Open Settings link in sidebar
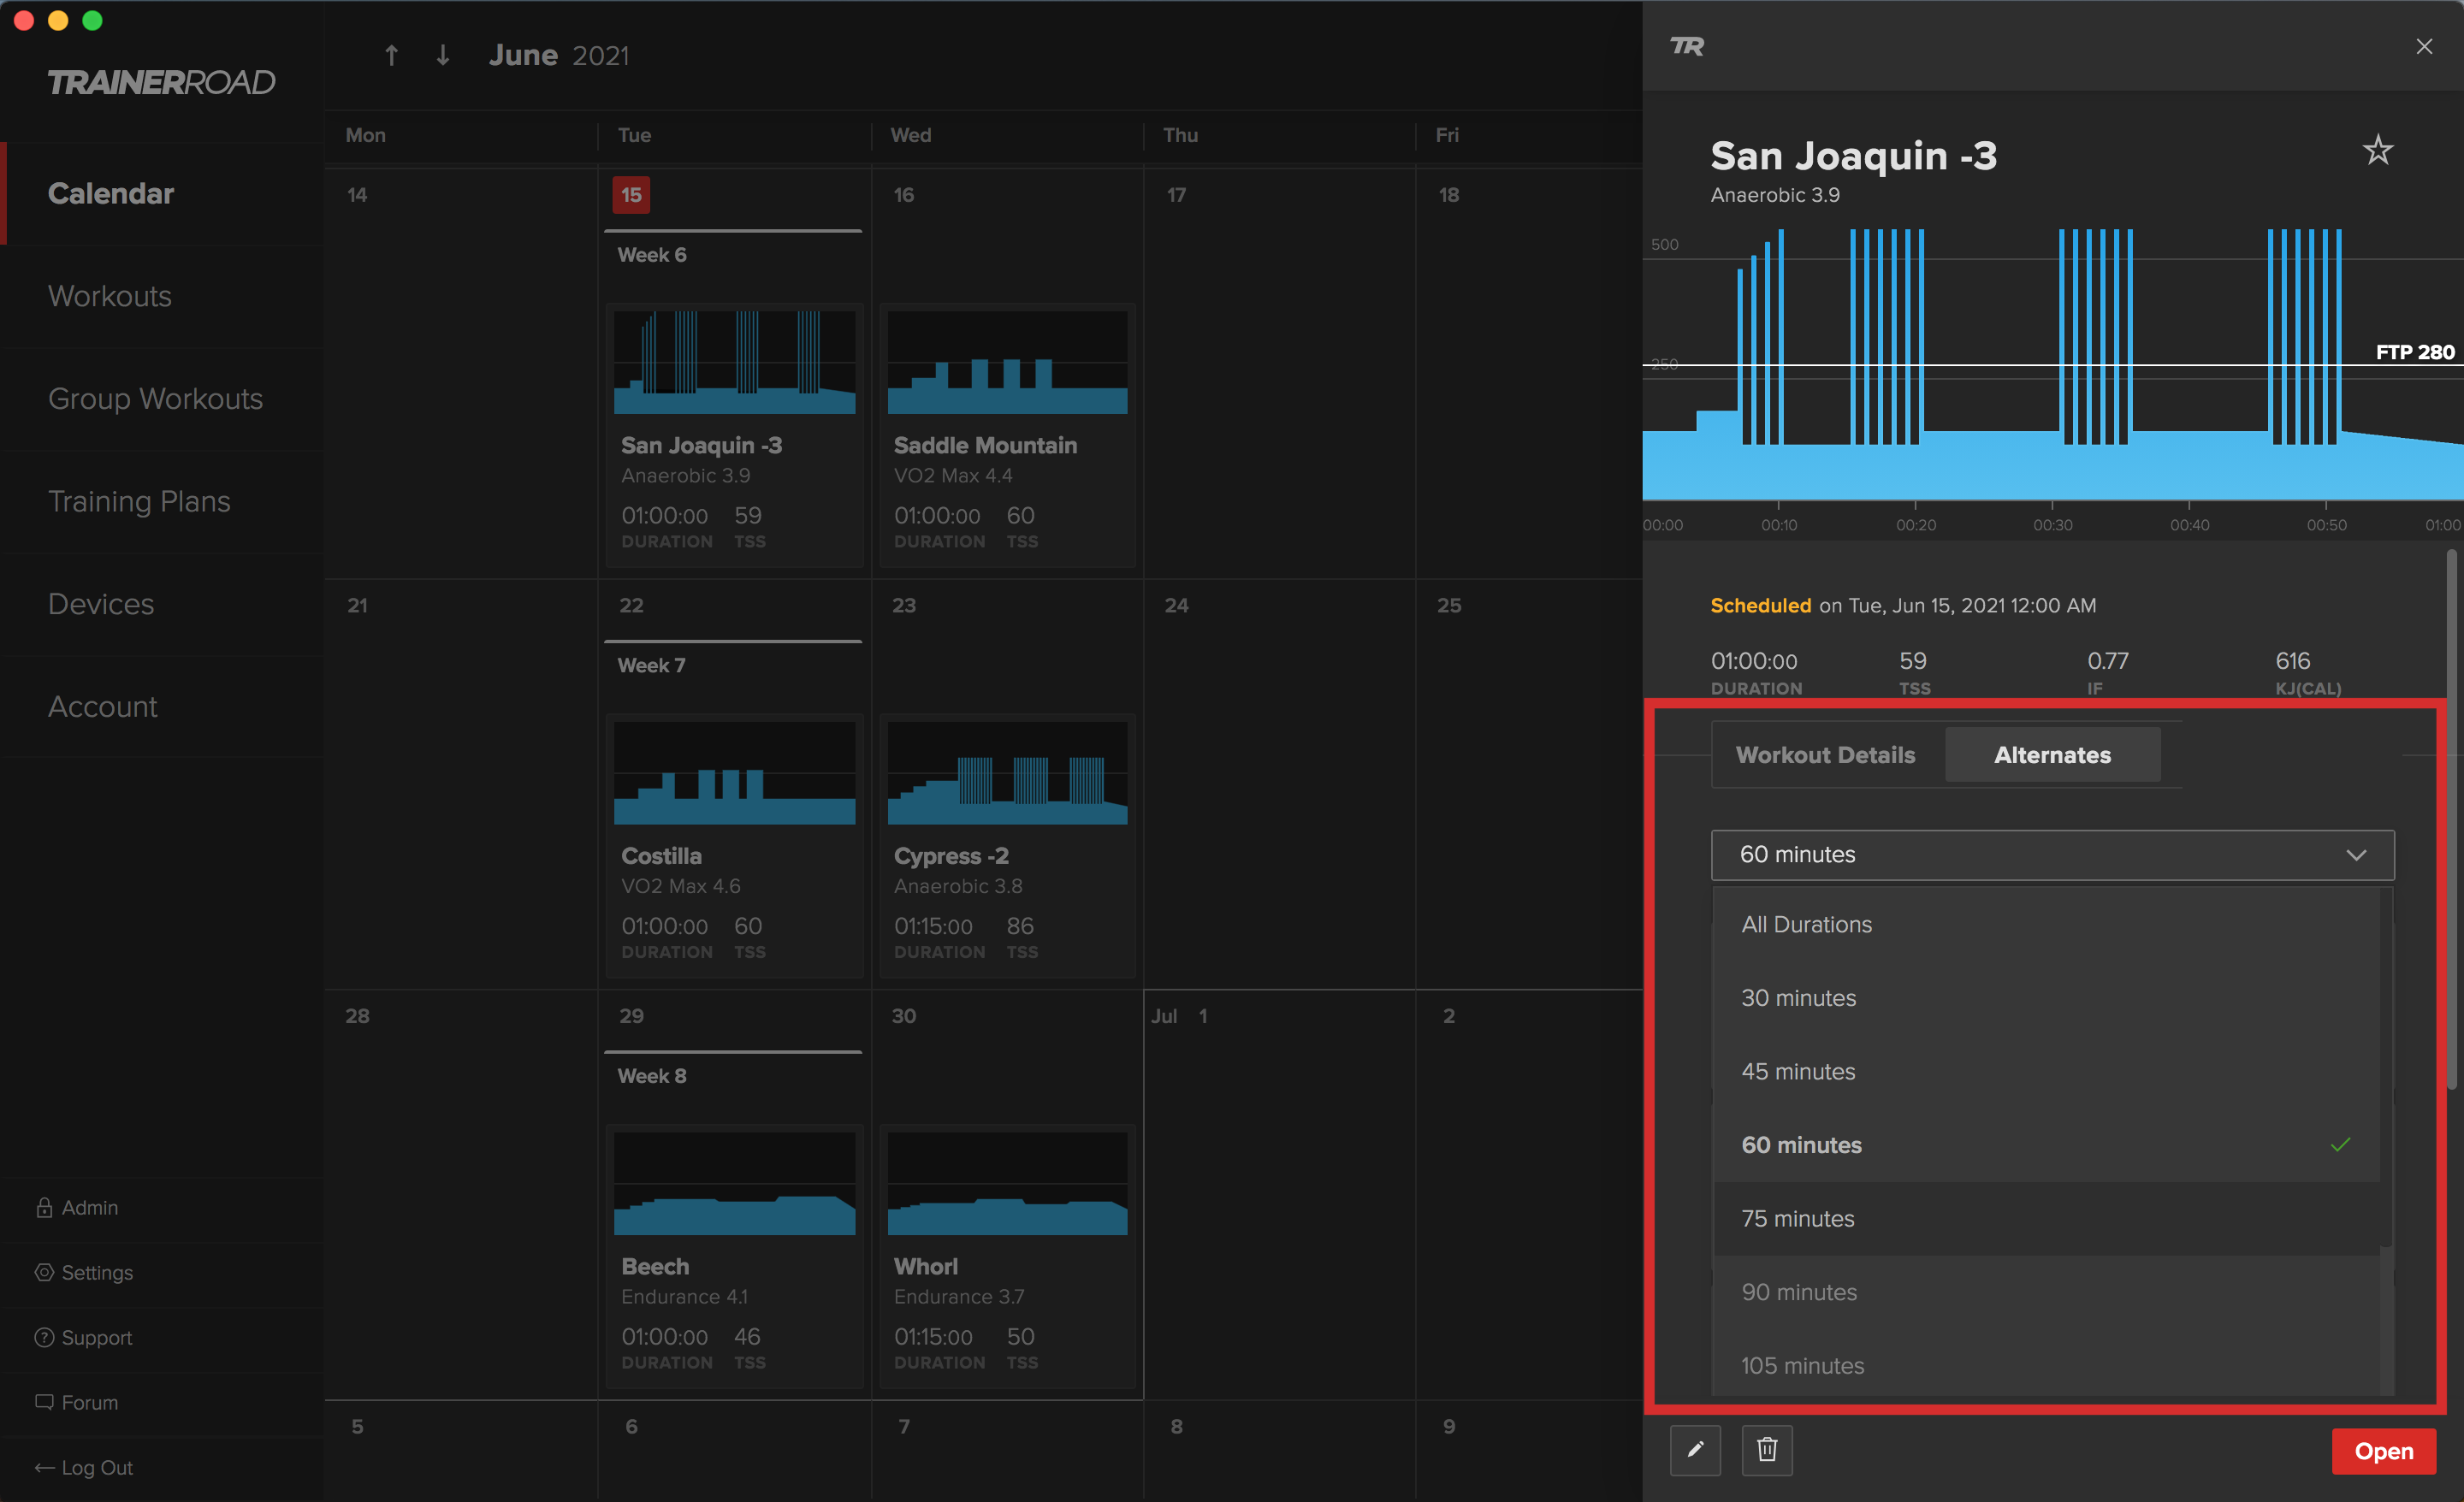Image resolution: width=2464 pixels, height=1502 pixels. (x=97, y=1272)
